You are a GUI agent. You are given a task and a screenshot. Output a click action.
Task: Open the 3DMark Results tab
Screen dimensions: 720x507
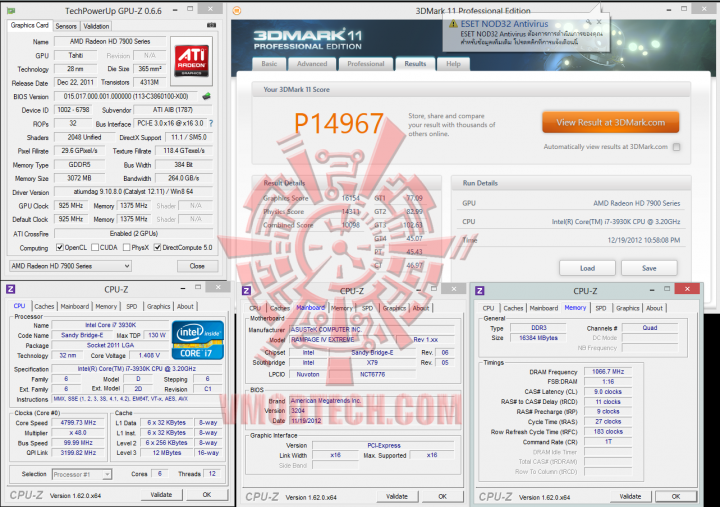coord(415,64)
